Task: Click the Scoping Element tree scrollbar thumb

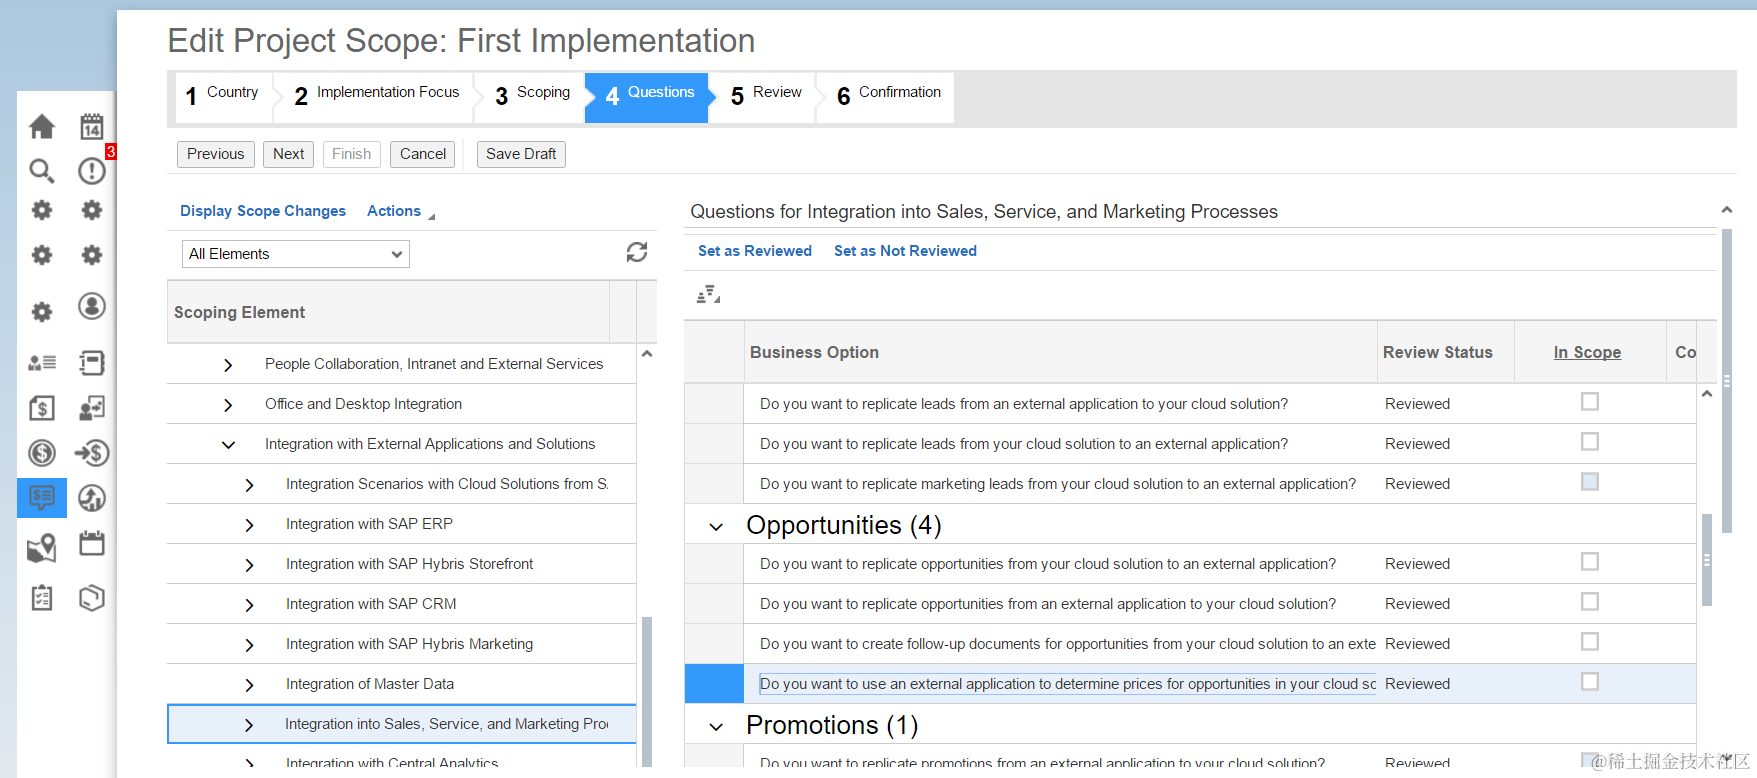Action: (647, 690)
